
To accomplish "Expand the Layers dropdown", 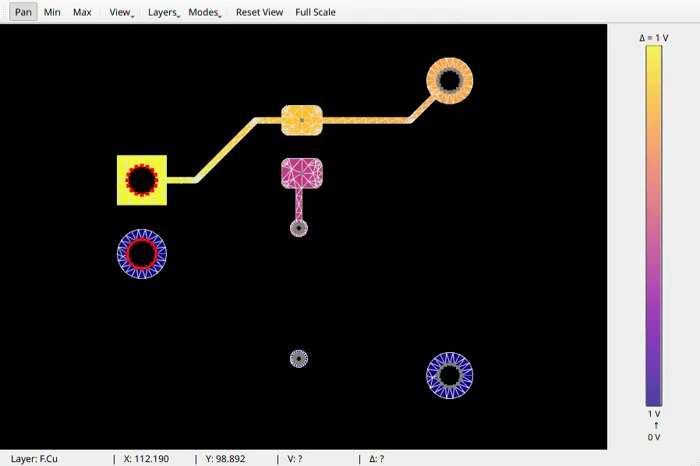I will (x=163, y=12).
